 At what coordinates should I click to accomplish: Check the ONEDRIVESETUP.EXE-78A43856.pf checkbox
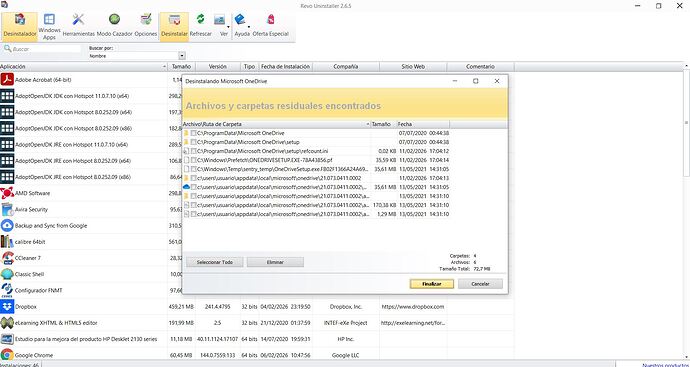click(x=194, y=160)
